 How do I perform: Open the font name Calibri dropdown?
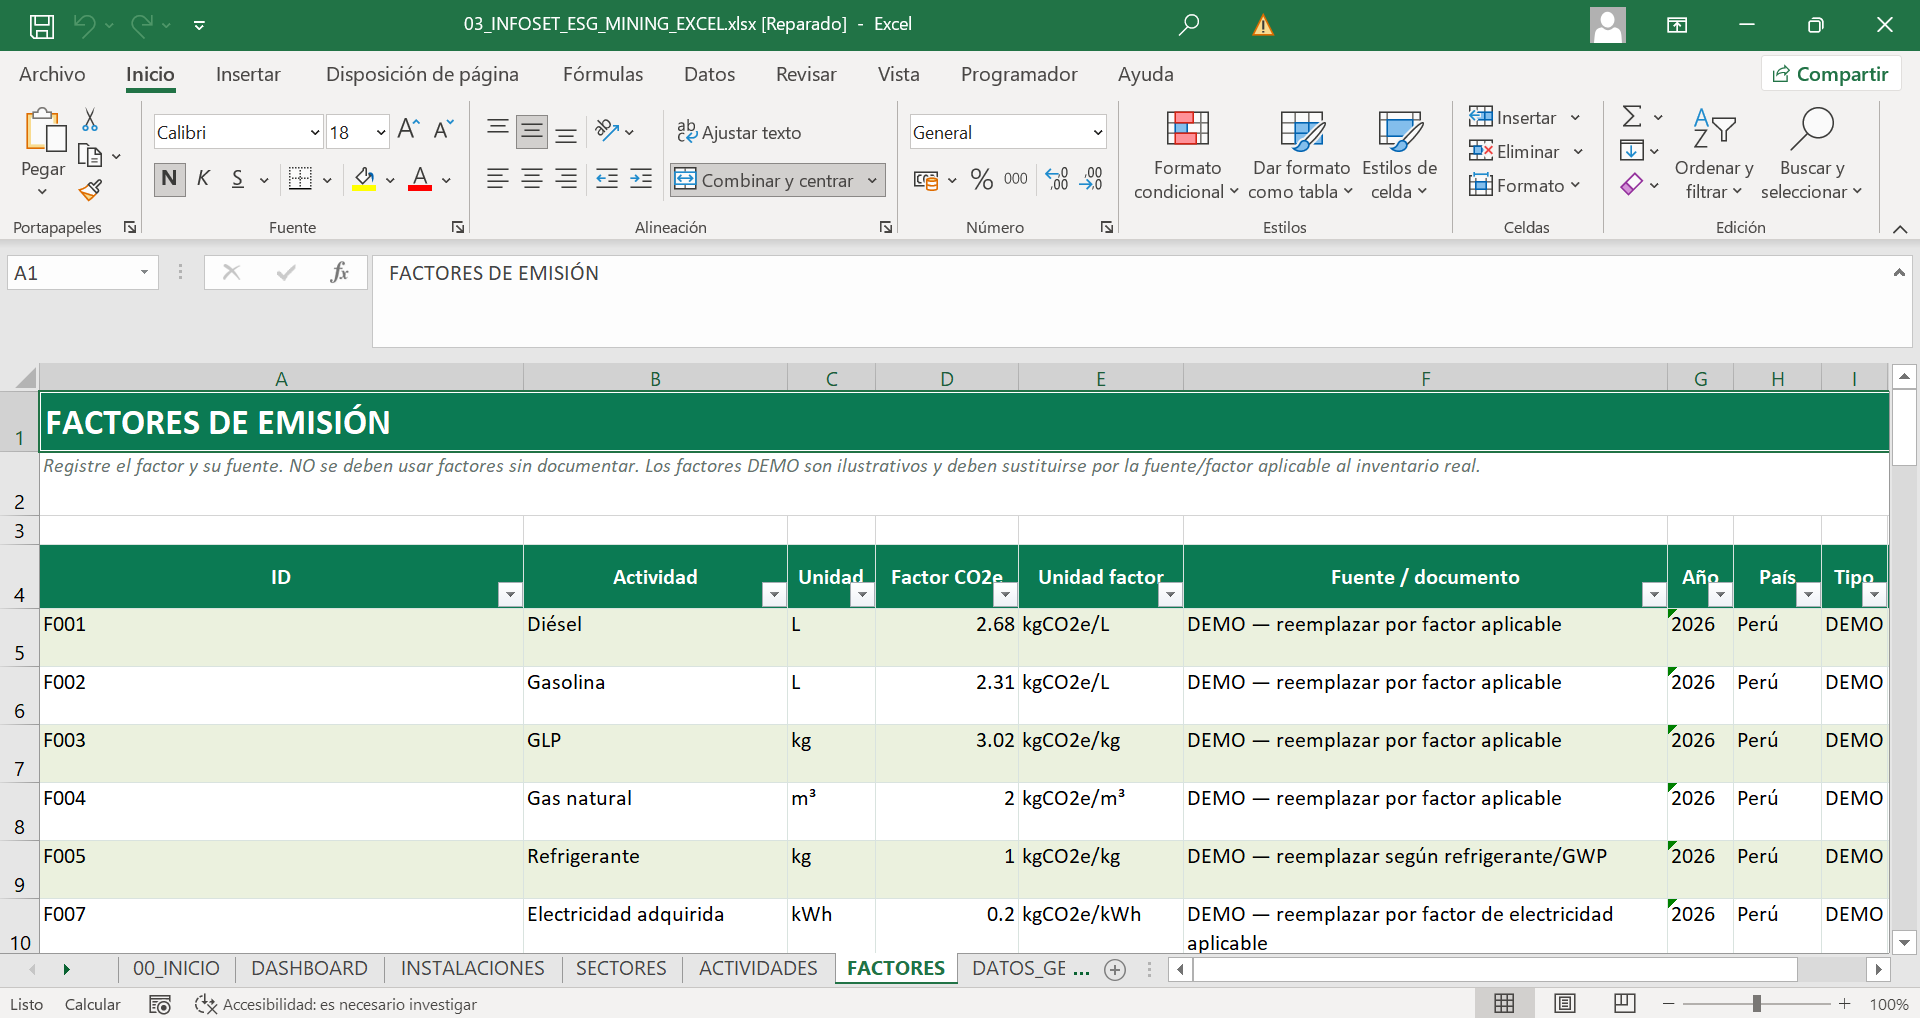coord(314,132)
